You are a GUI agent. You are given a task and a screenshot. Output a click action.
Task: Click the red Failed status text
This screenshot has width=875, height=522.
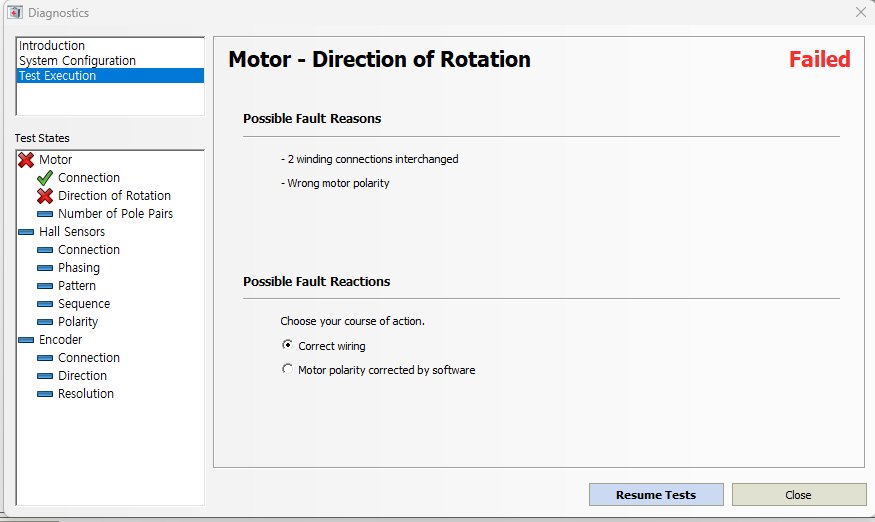(x=819, y=59)
